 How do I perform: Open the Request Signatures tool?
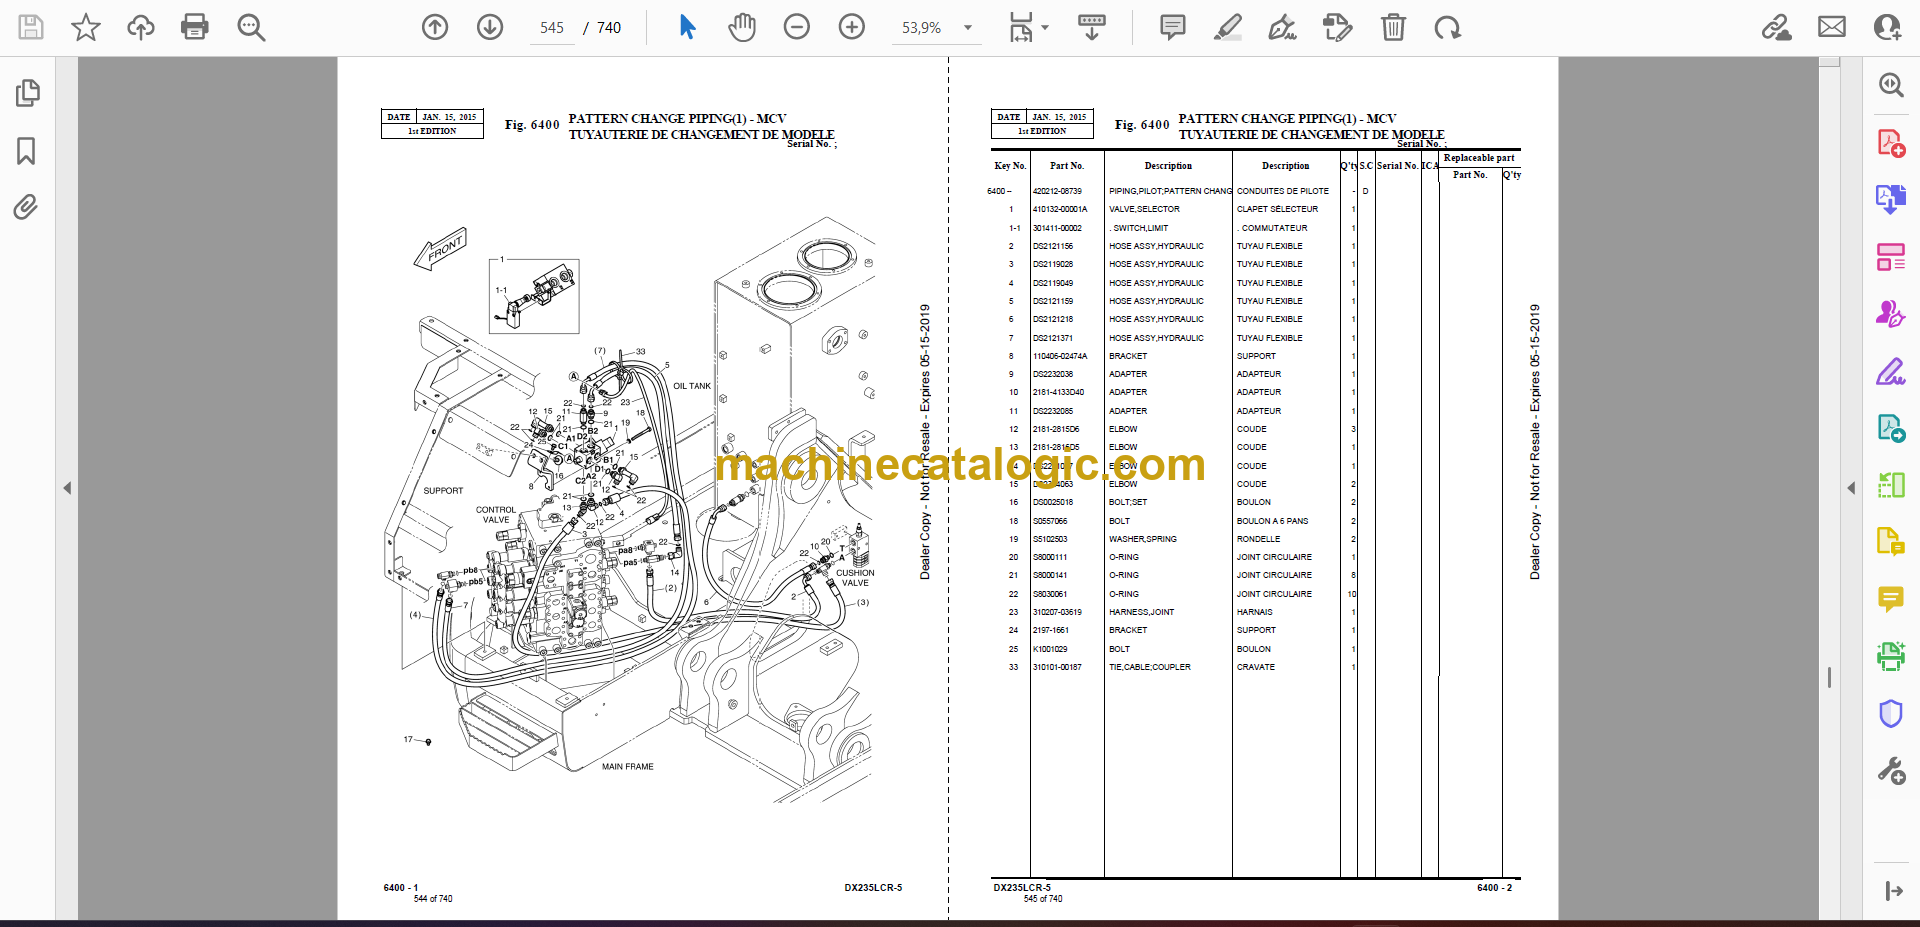[x=1890, y=314]
